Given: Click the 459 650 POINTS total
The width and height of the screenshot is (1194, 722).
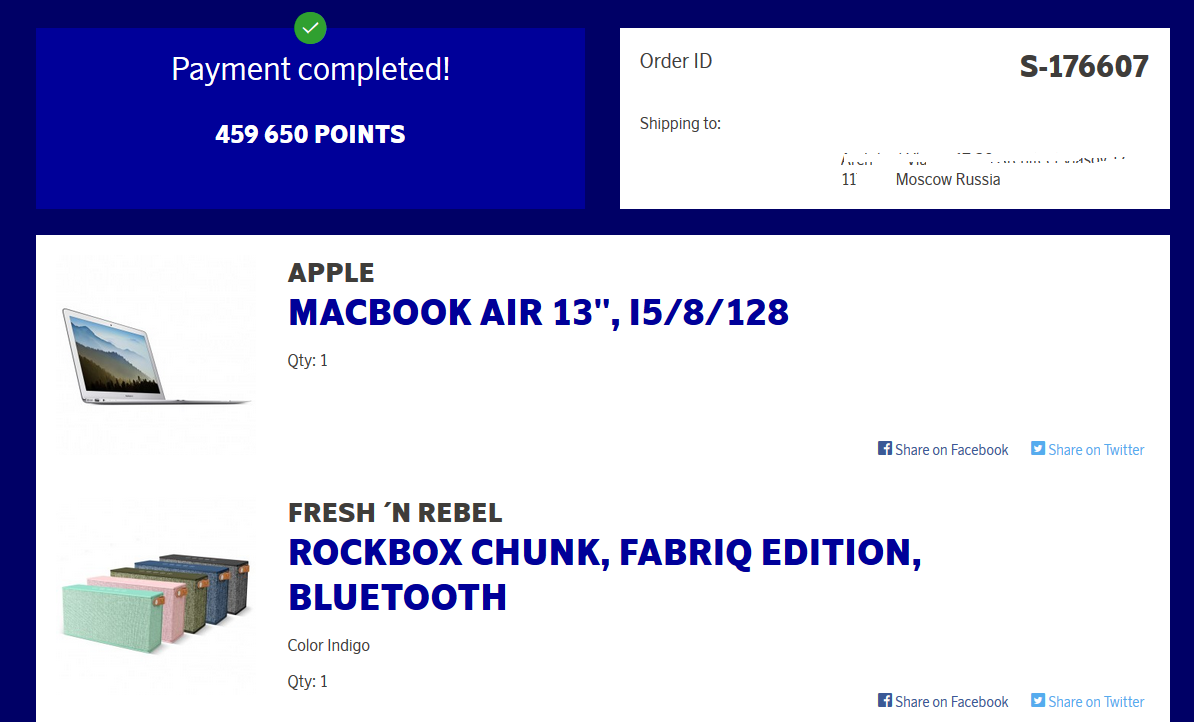Looking at the screenshot, I should coord(310,134).
